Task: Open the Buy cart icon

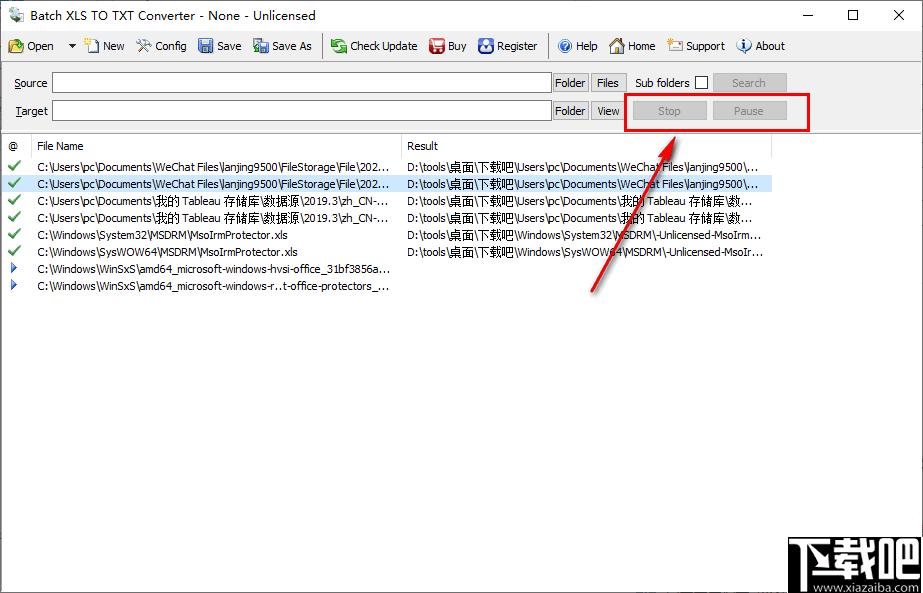Action: (x=437, y=46)
